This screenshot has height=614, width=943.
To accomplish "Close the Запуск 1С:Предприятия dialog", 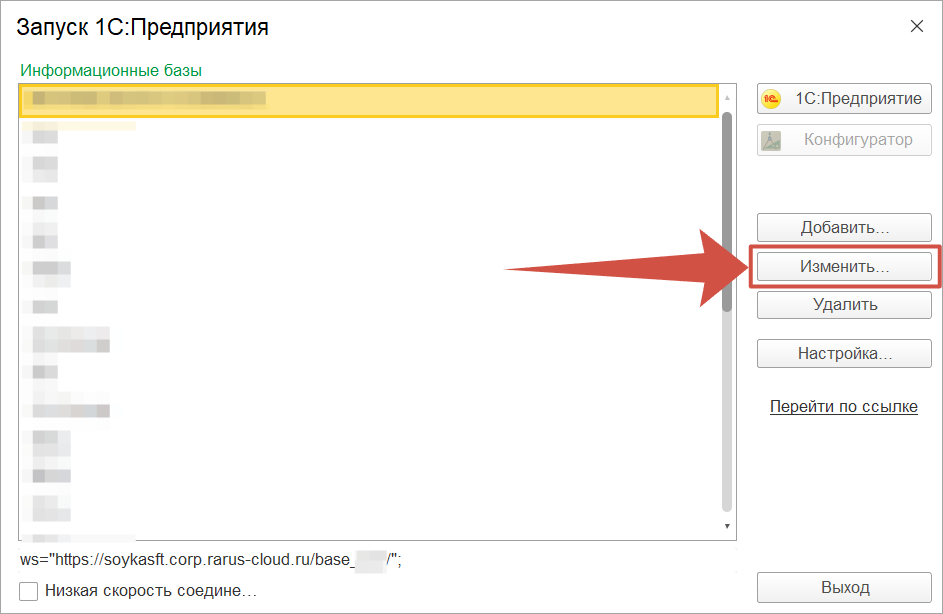I will [916, 27].
